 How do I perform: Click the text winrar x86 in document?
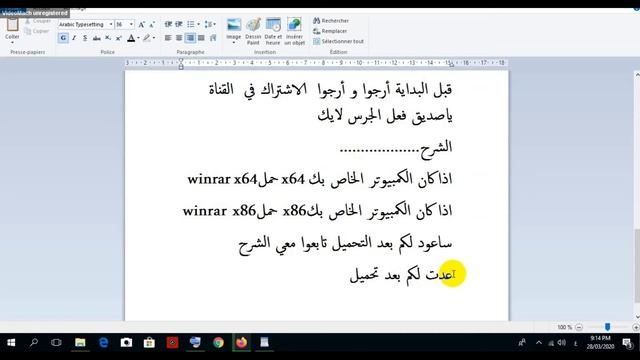tap(219, 211)
